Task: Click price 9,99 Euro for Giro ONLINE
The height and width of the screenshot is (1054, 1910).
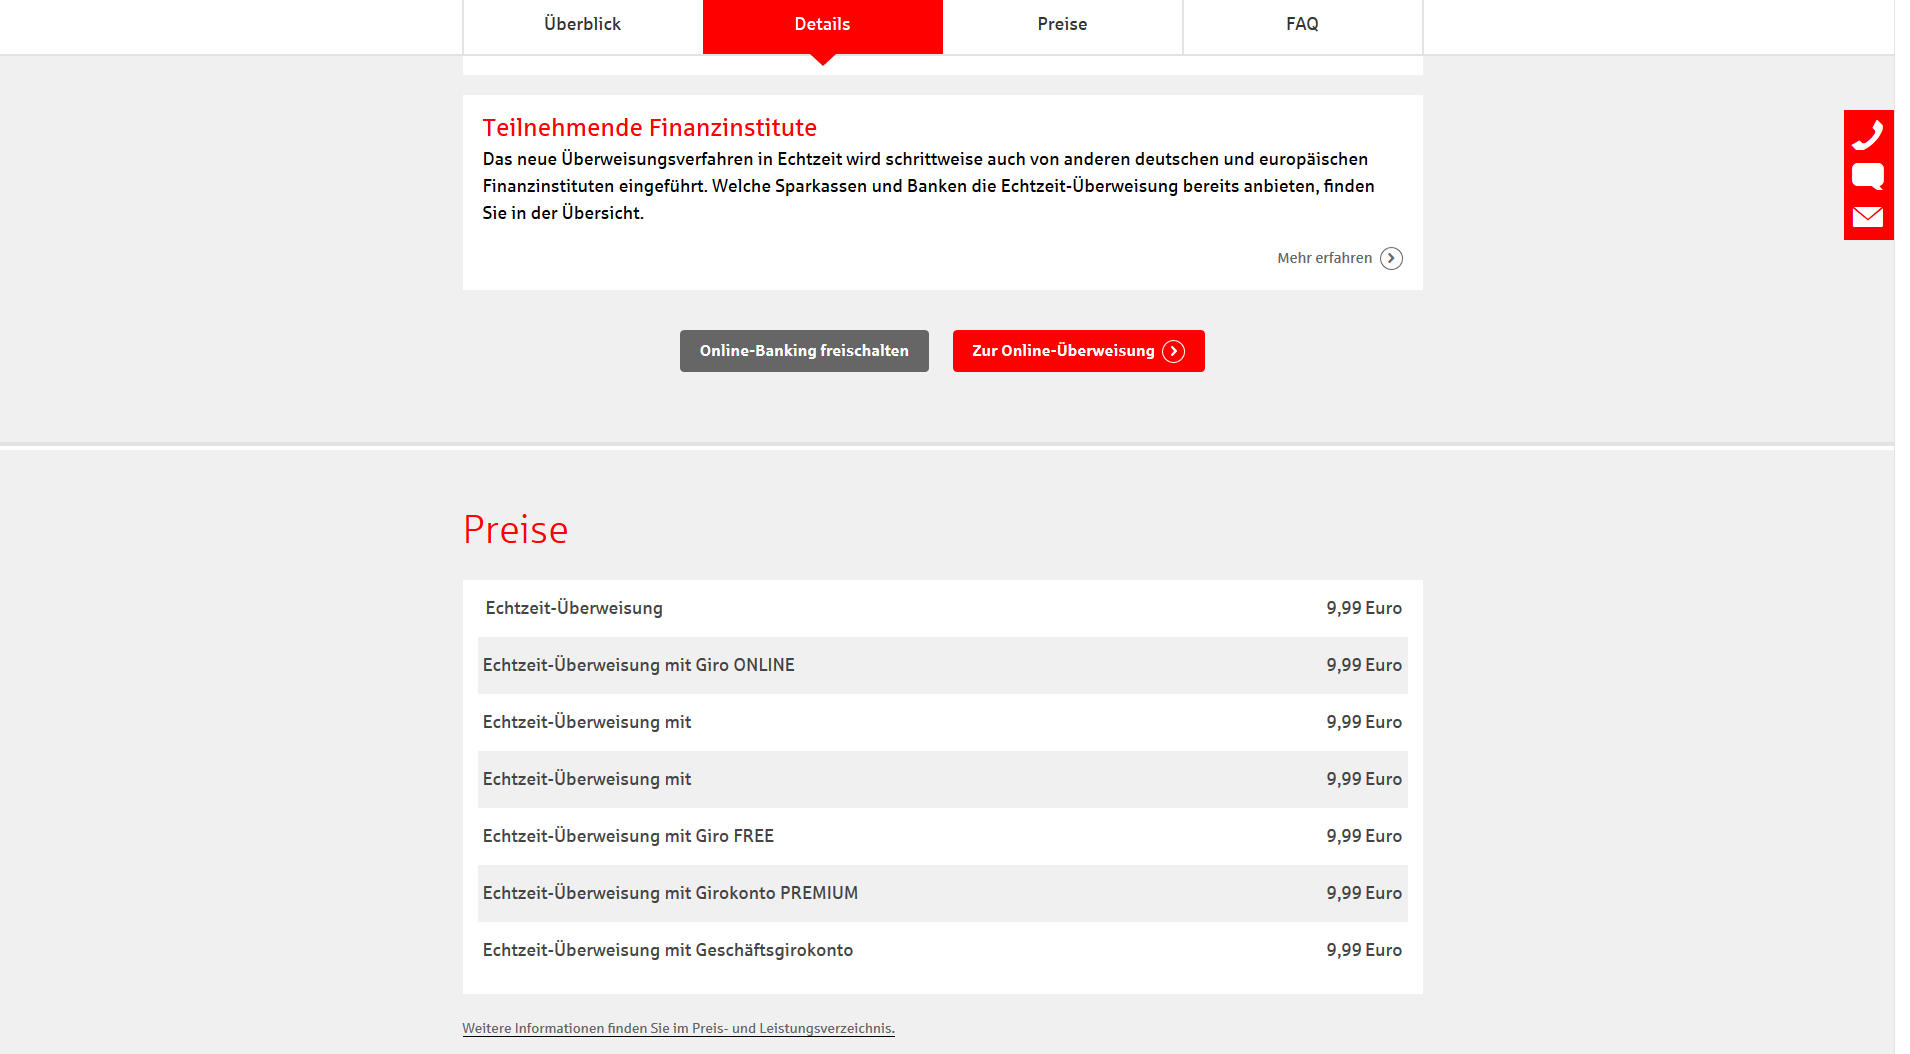Action: (1364, 665)
